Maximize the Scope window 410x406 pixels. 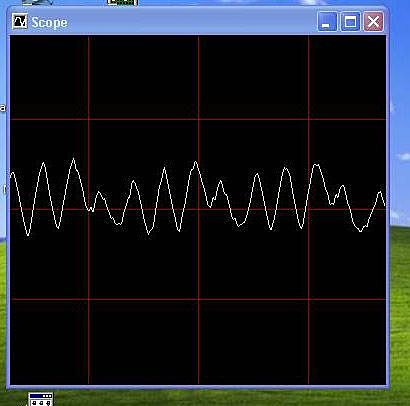click(x=350, y=22)
